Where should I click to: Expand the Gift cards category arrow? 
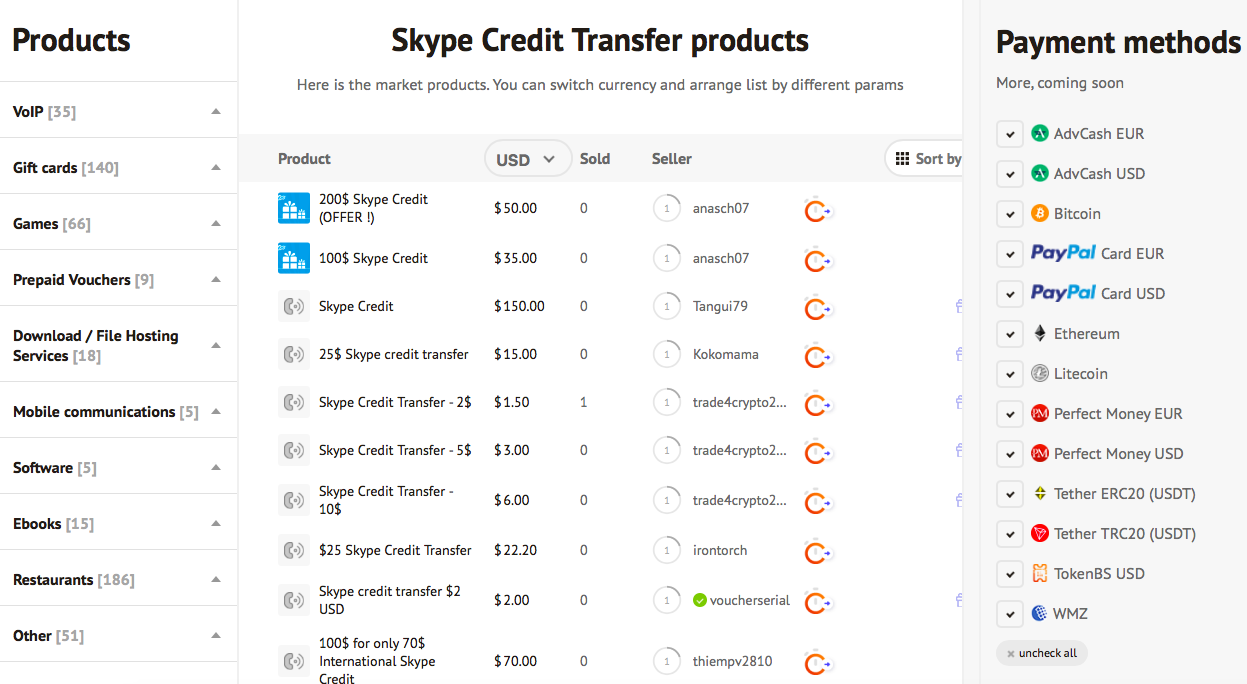(x=216, y=167)
